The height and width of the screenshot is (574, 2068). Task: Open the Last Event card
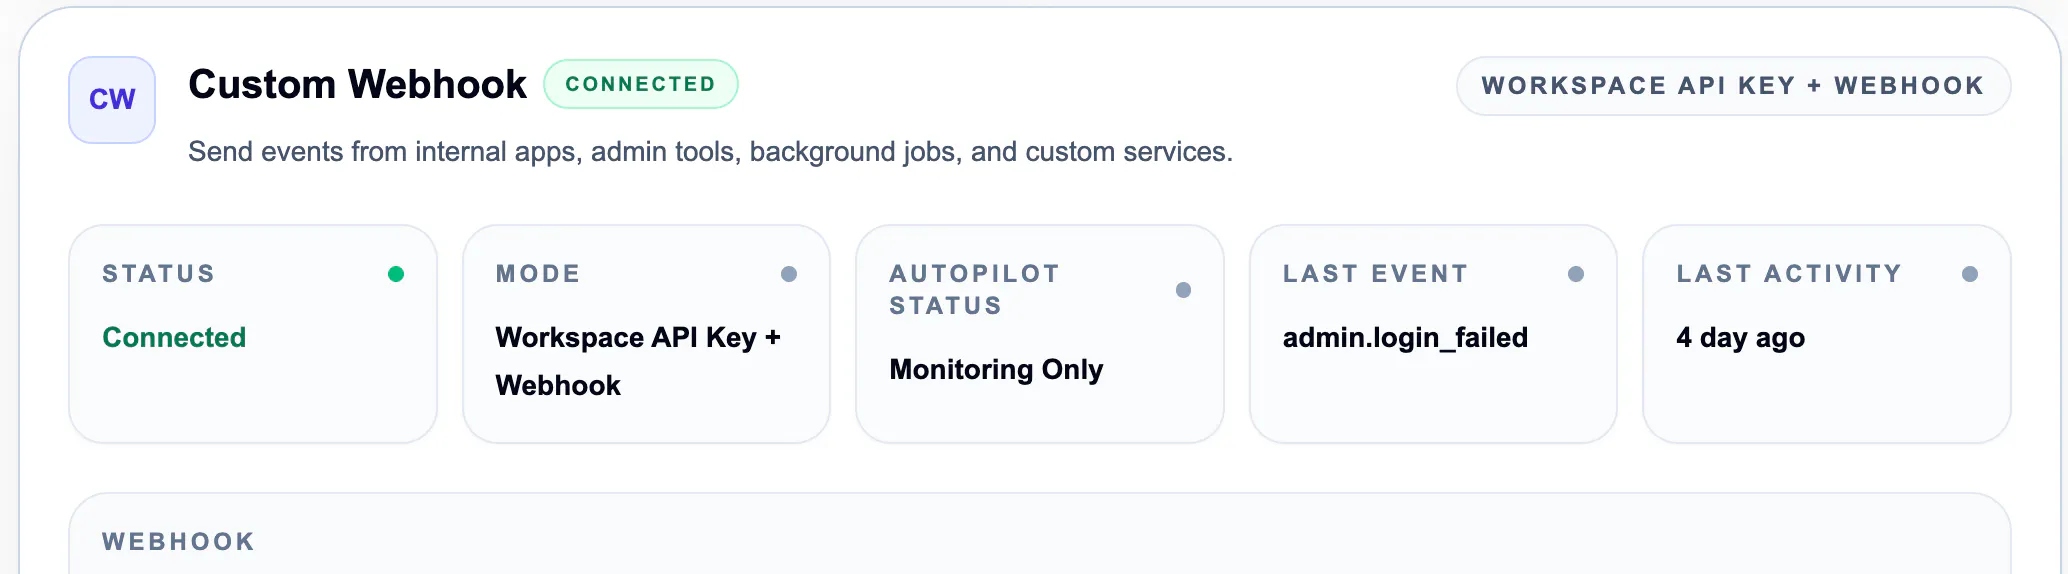coord(1433,334)
